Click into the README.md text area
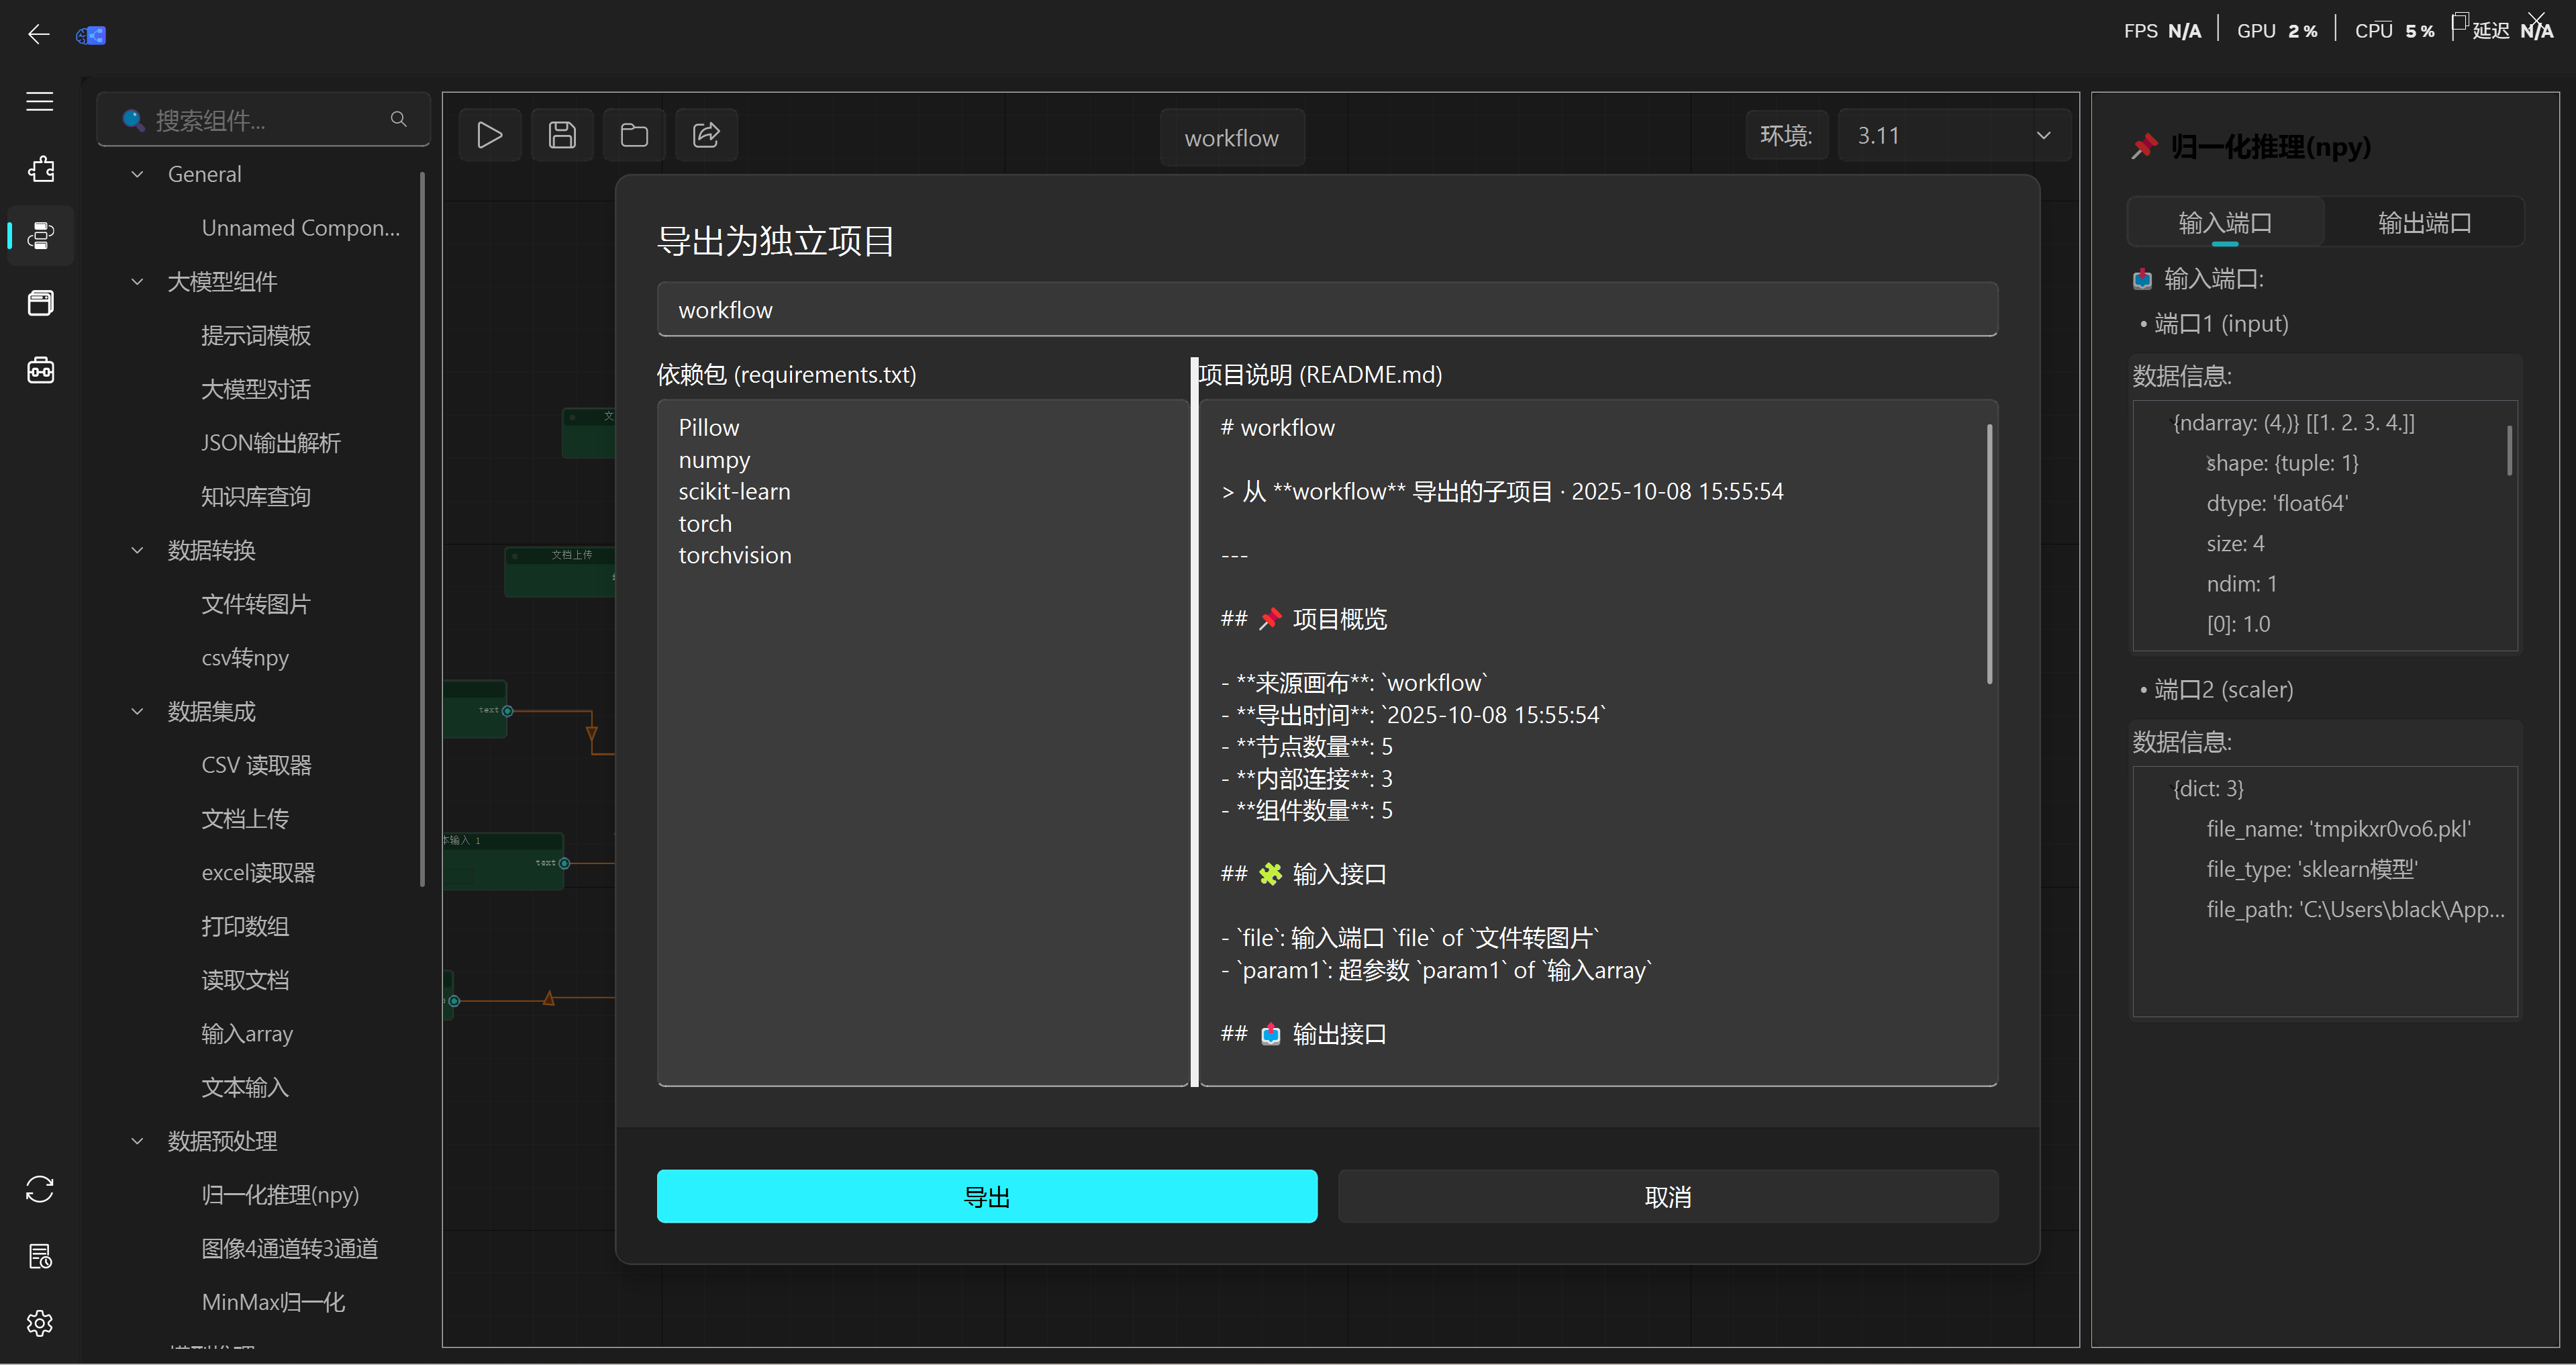Image resolution: width=2576 pixels, height=1365 pixels. coord(1598,742)
